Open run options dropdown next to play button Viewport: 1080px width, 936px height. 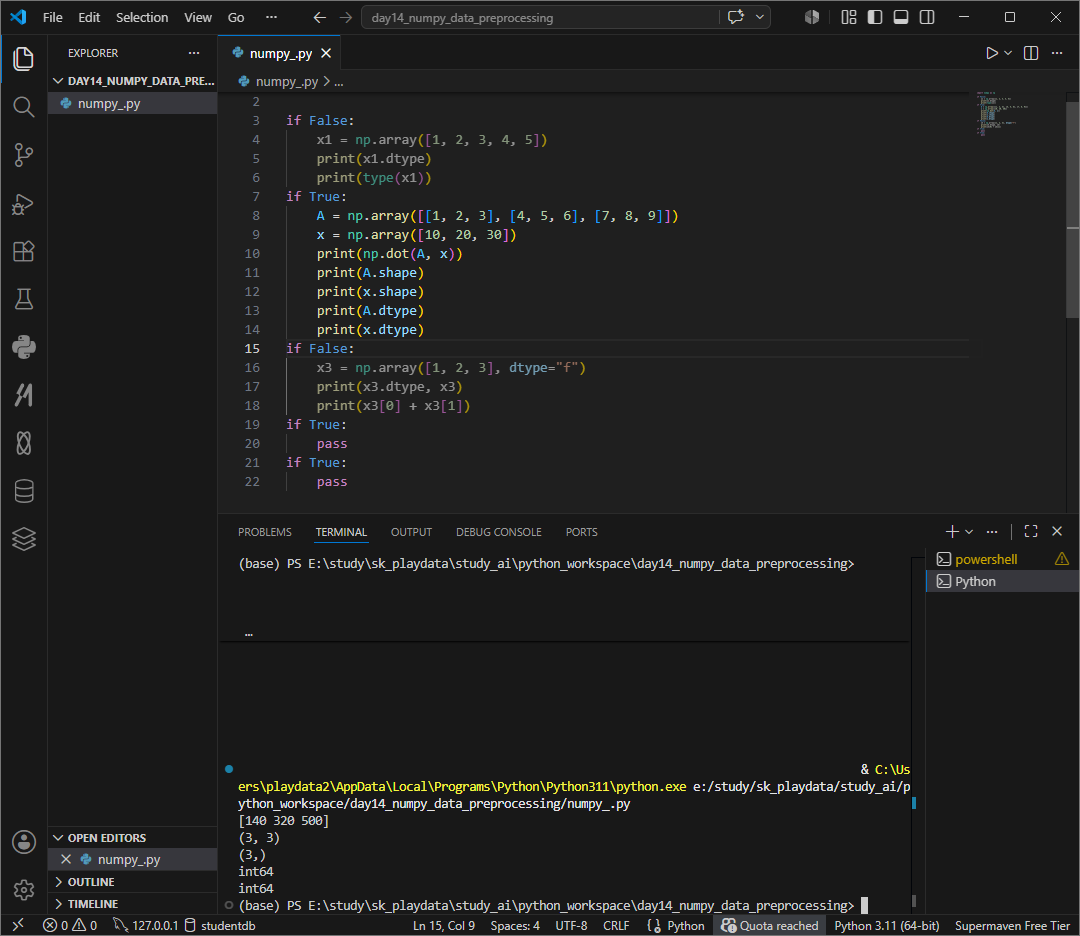(1008, 53)
